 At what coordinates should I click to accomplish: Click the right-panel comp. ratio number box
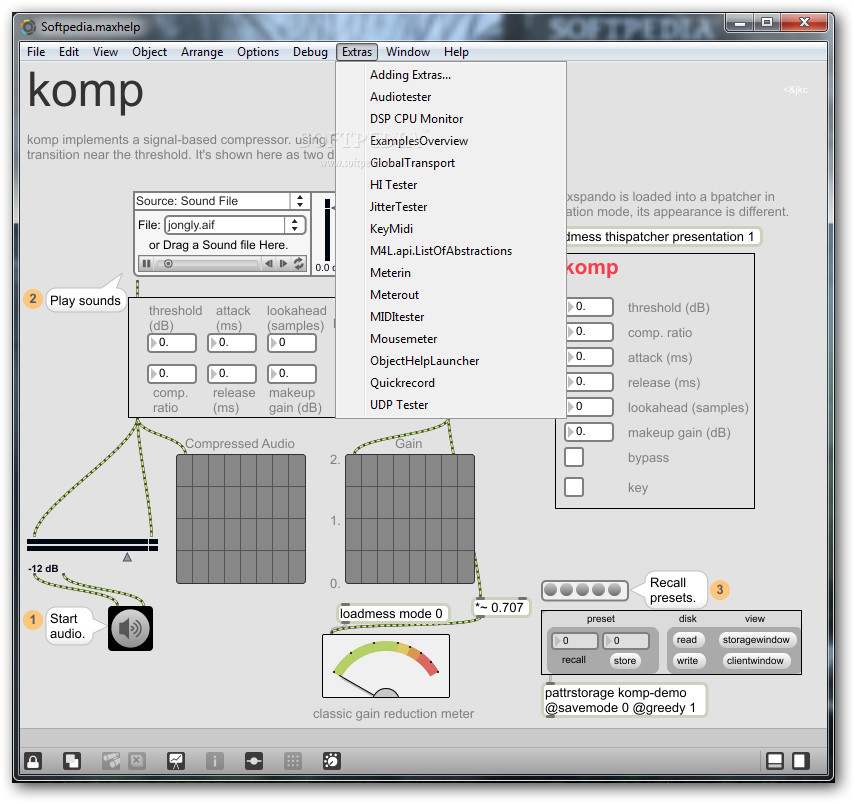[x=589, y=332]
